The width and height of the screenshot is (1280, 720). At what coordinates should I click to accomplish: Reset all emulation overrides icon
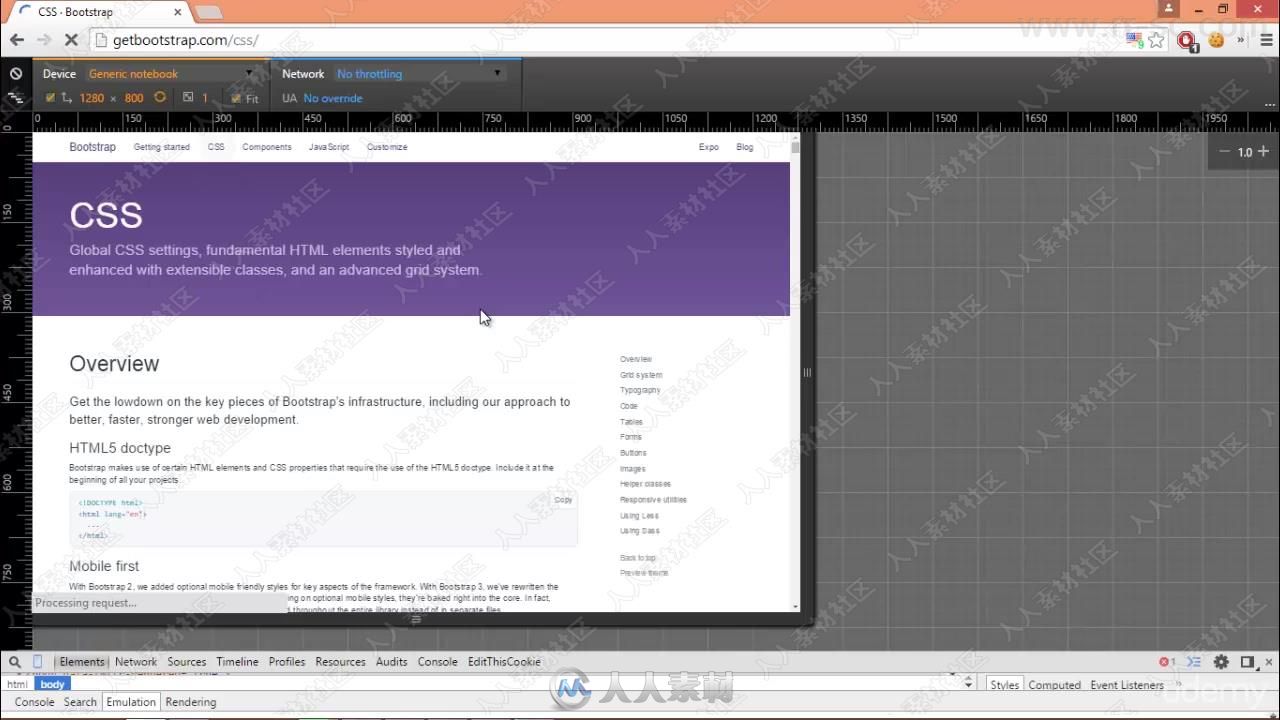[x=16, y=74]
